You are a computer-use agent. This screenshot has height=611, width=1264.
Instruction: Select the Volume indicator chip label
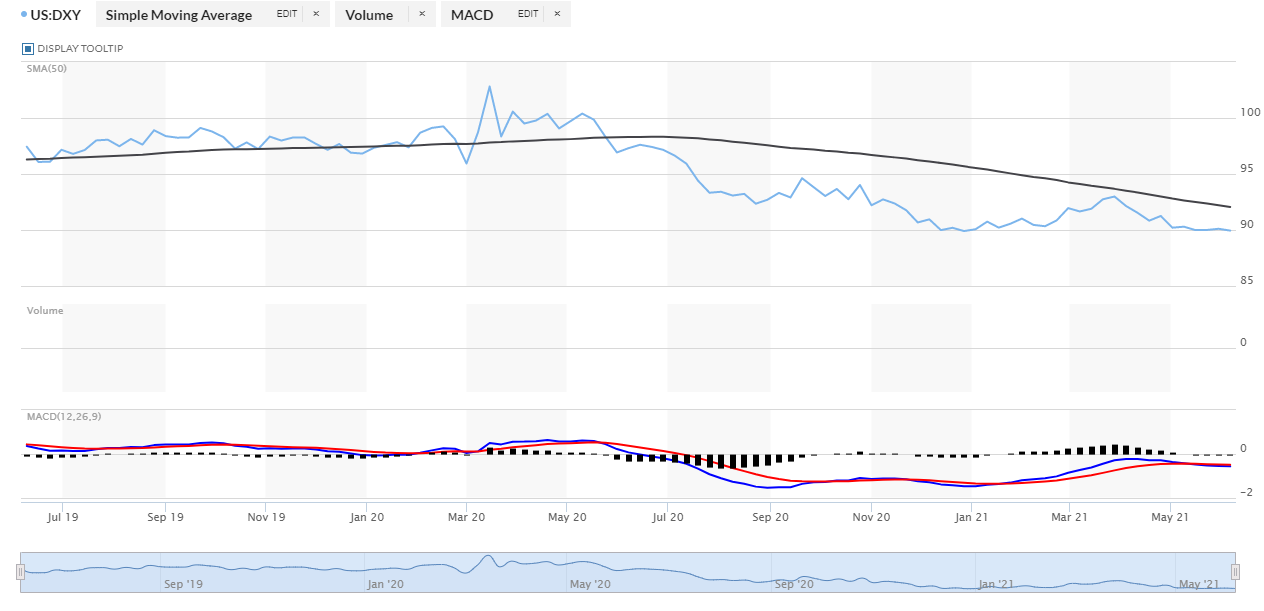pyautogui.click(x=369, y=15)
